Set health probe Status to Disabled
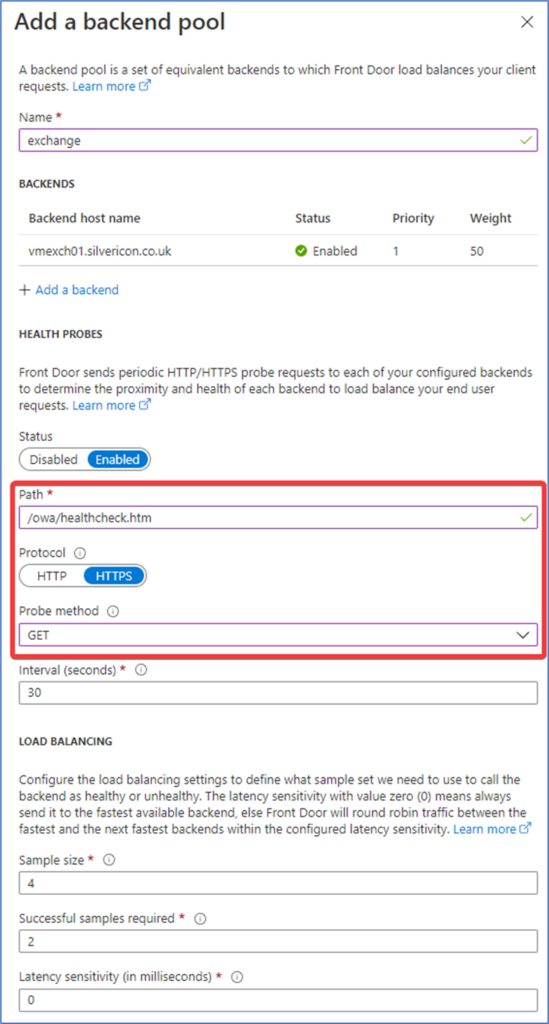Screen dimensions: 549x1024 pyautogui.click(x=53, y=459)
